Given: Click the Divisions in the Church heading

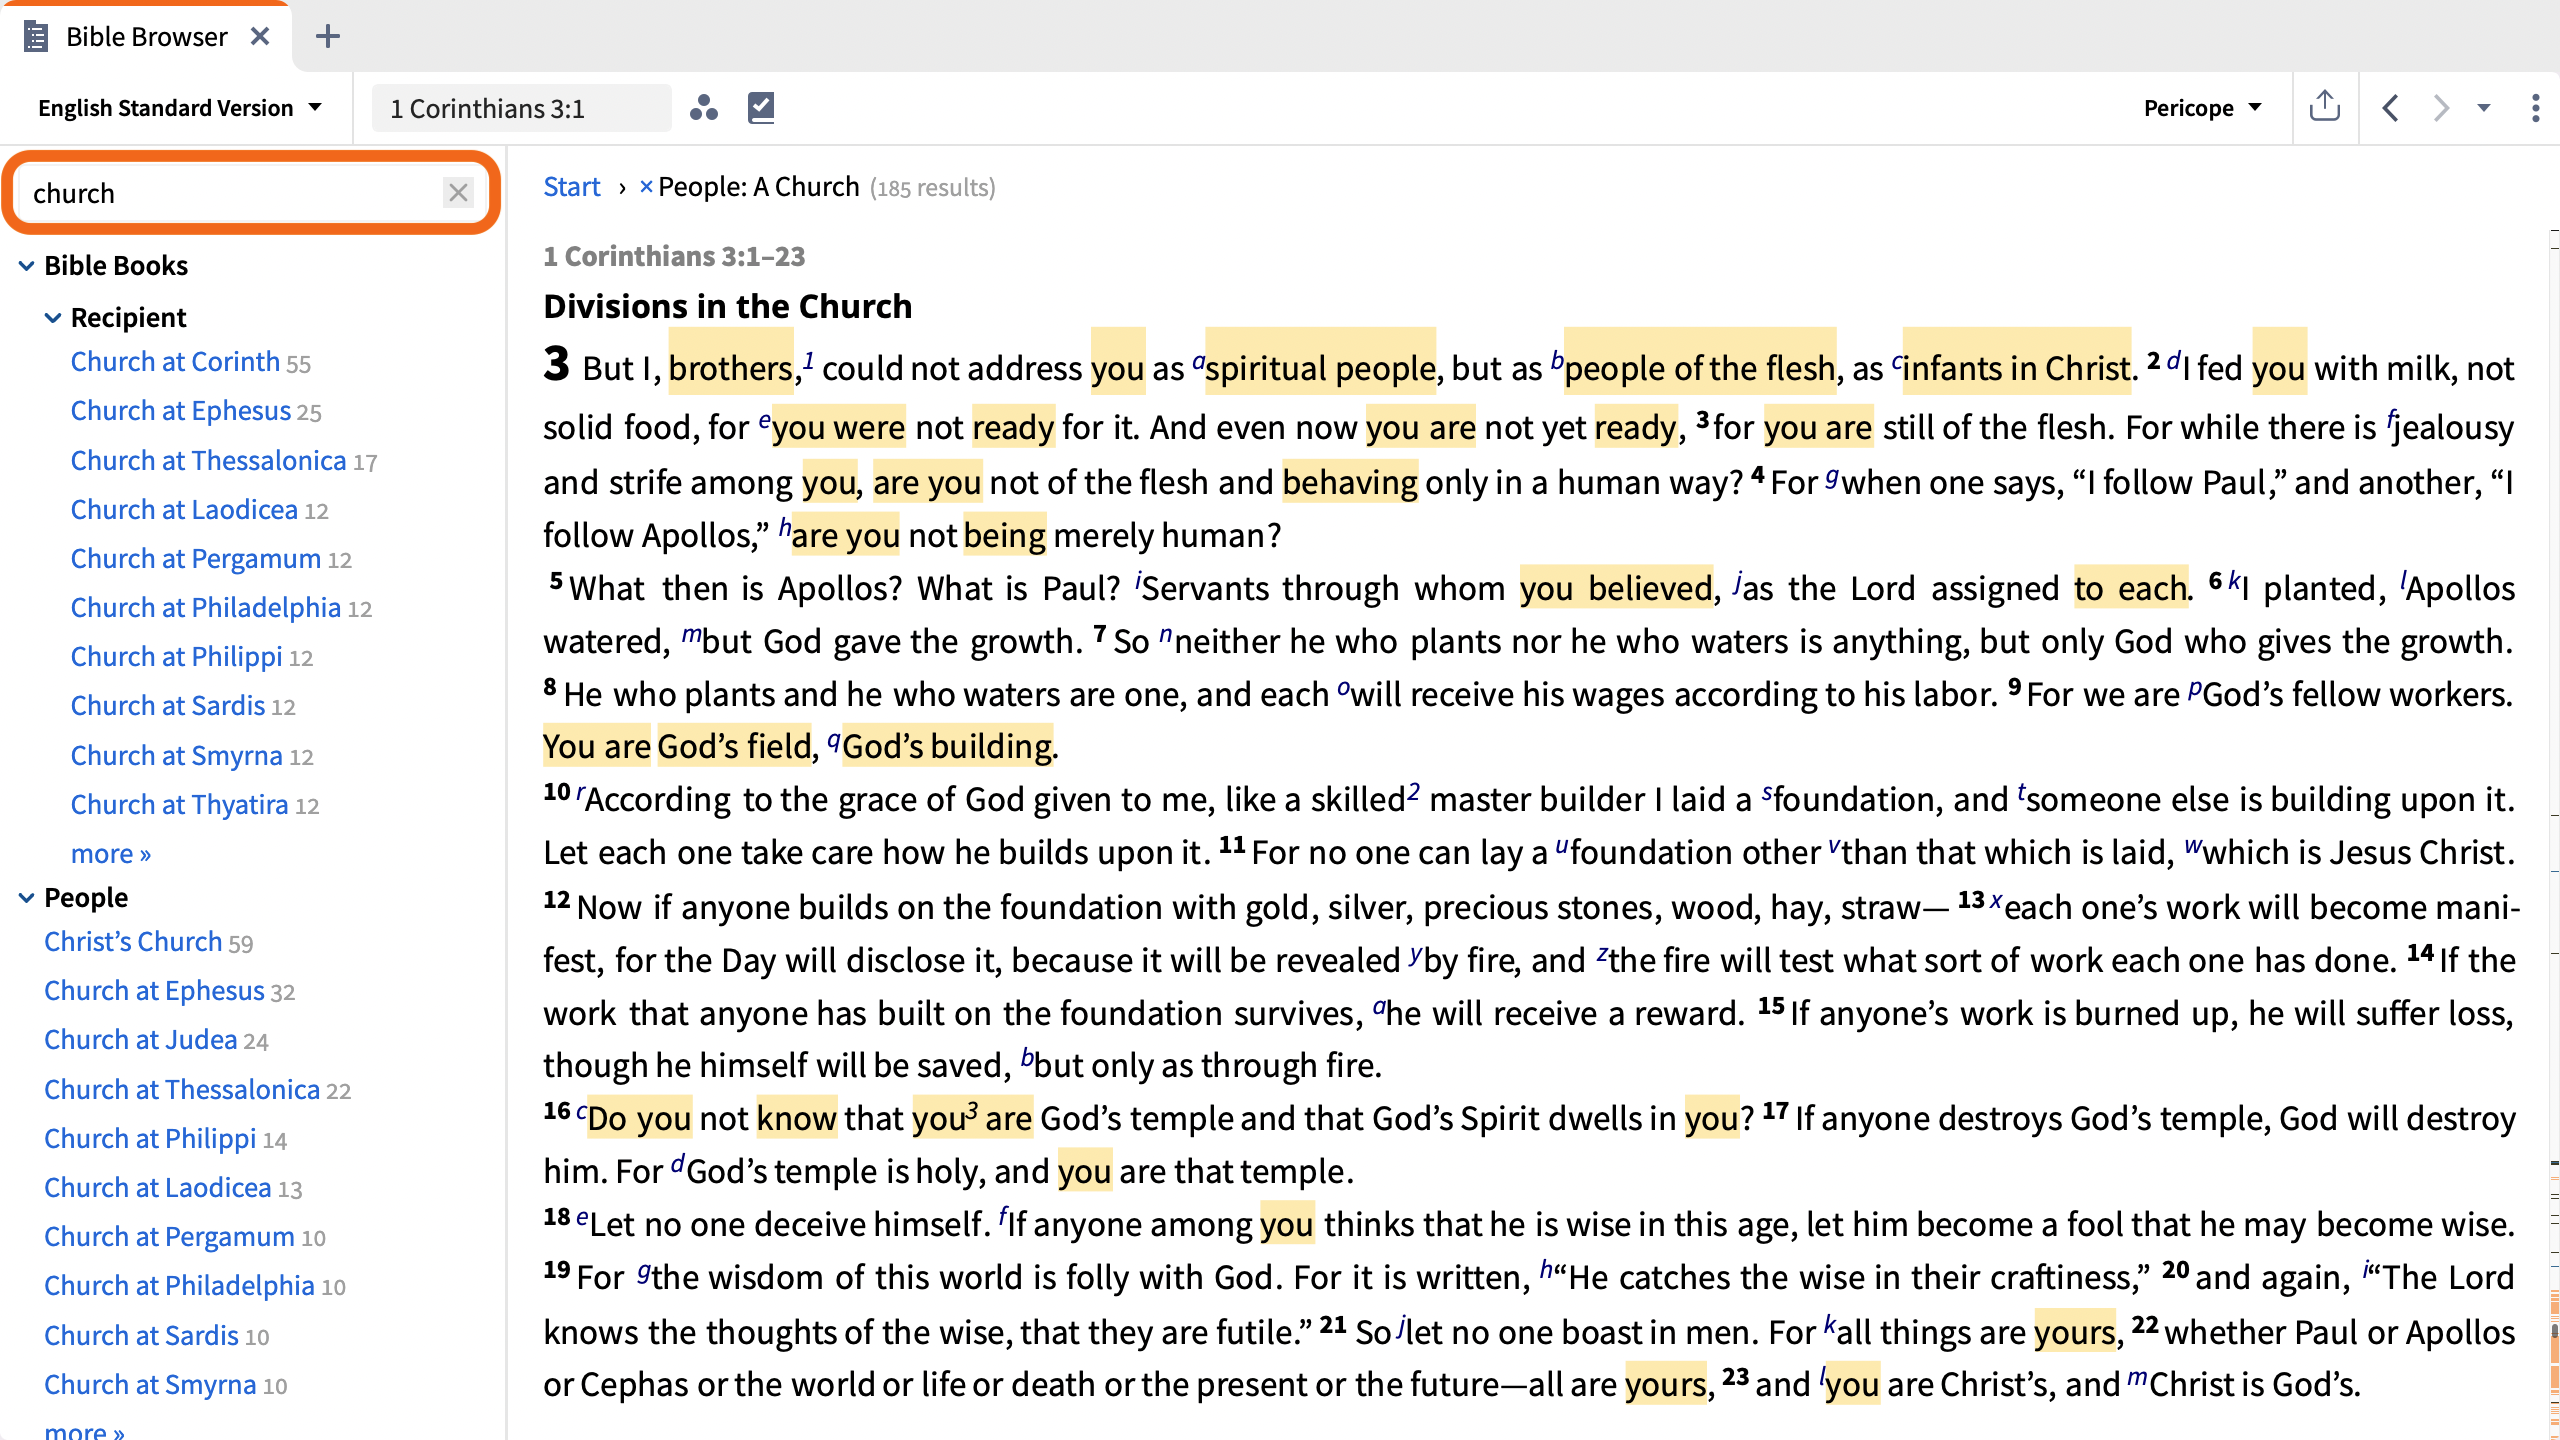Looking at the screenshot, I should pyautogui.click(x=728, y=306).
